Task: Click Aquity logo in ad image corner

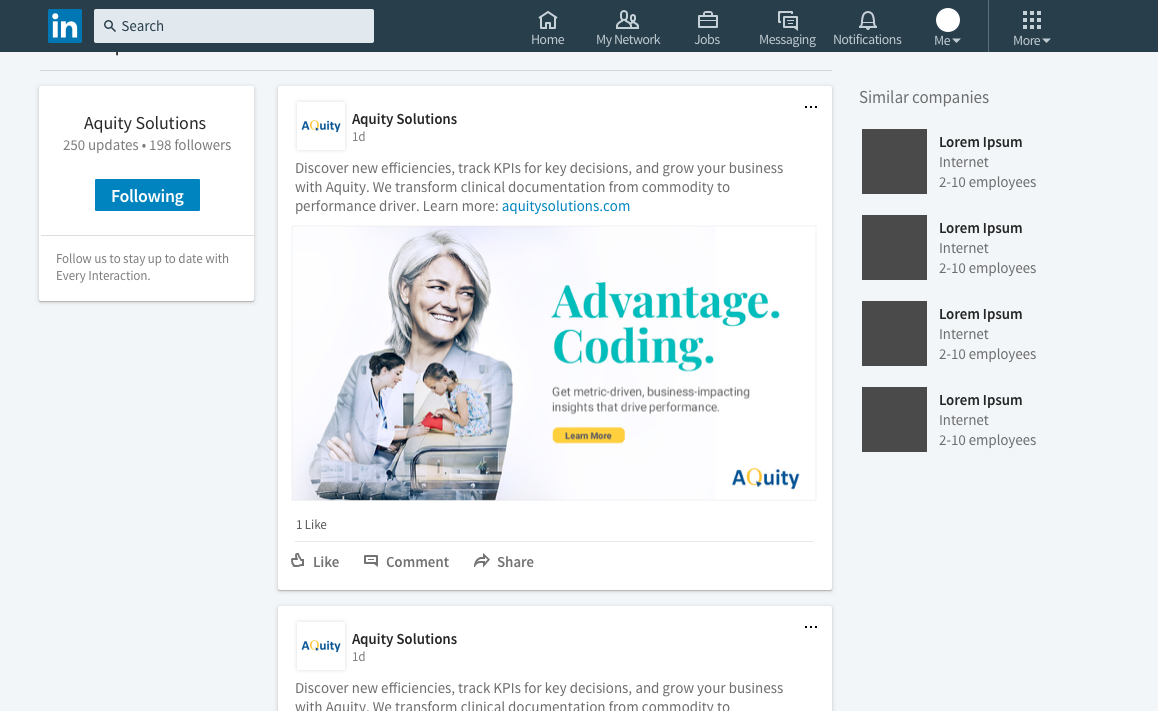Action: click(765, 478)
